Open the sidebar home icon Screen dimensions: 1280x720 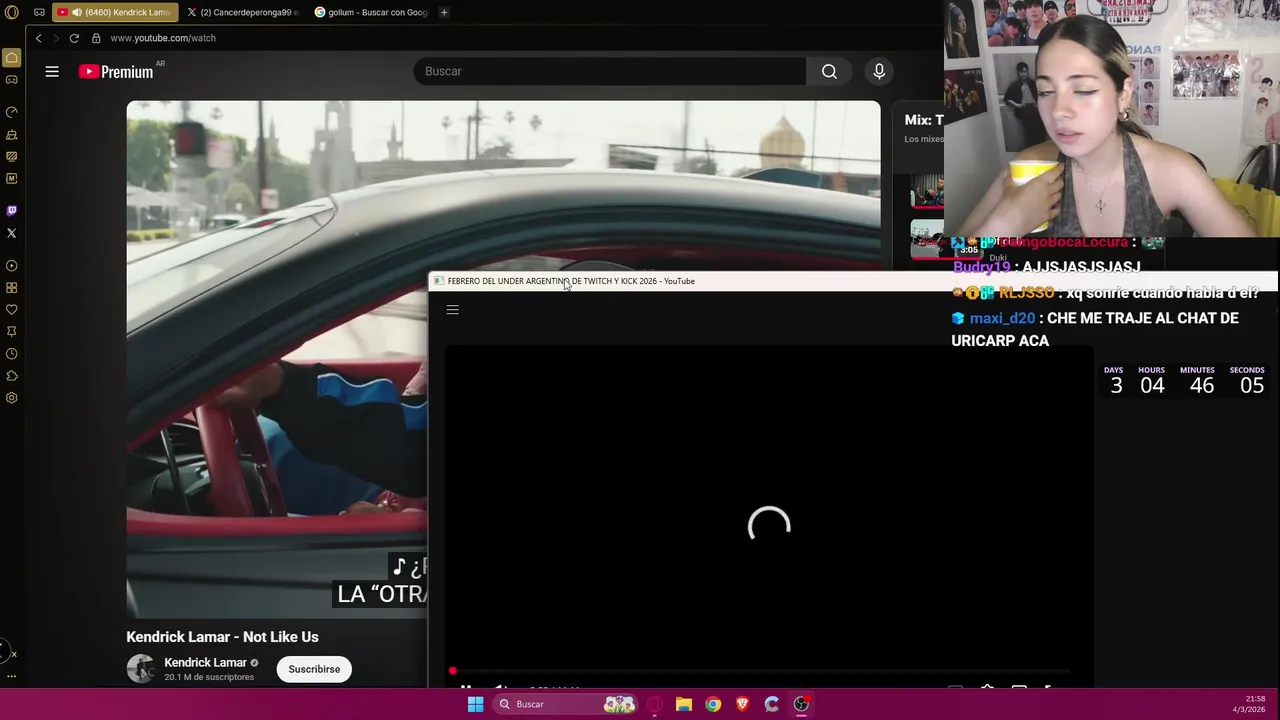click(x=12, y=58)
